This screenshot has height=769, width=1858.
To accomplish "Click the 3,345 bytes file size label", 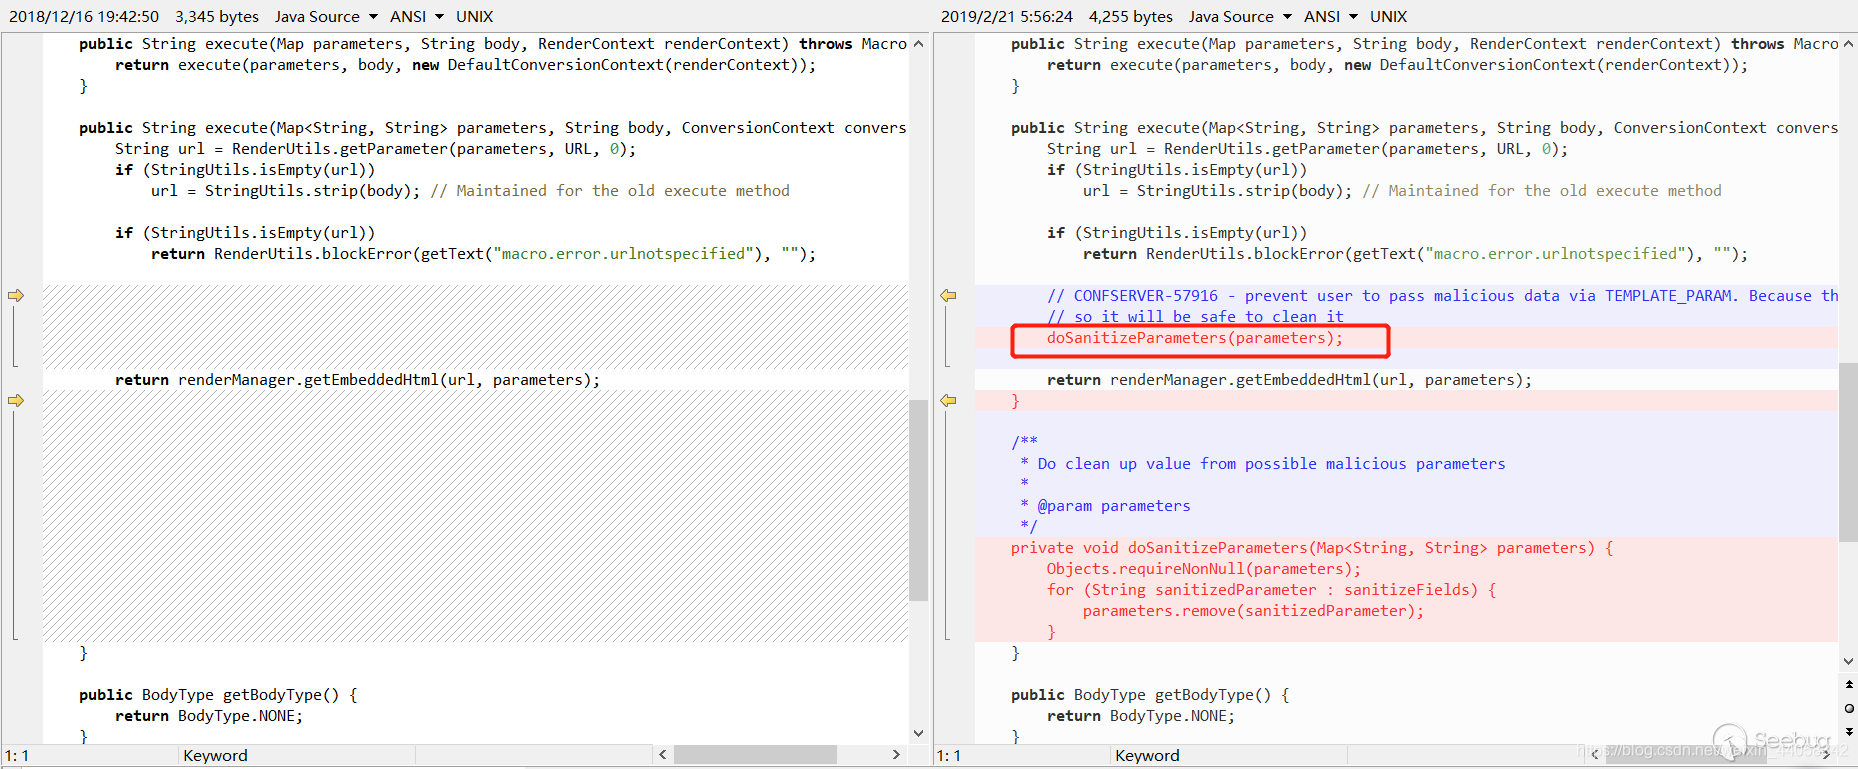I will point(217,16).
